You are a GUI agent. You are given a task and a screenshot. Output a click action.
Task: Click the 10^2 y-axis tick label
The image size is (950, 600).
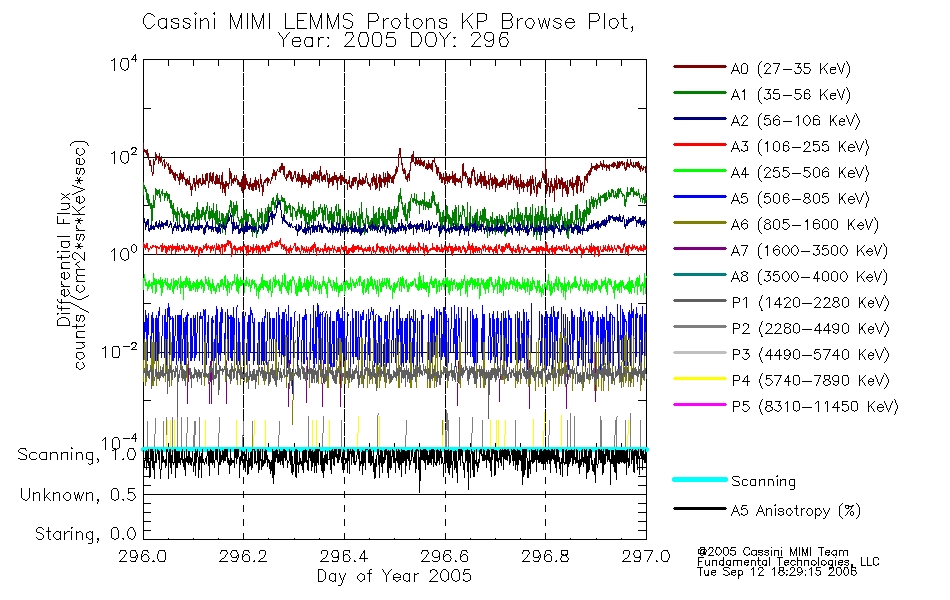point(125,157)
